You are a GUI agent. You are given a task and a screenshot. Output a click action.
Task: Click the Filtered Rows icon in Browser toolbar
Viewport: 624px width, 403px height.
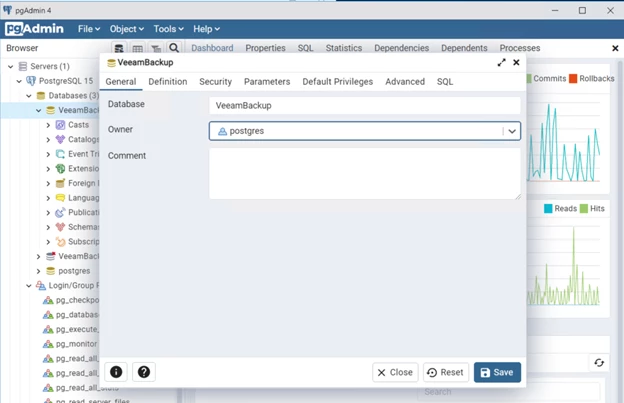click(156, 49)
